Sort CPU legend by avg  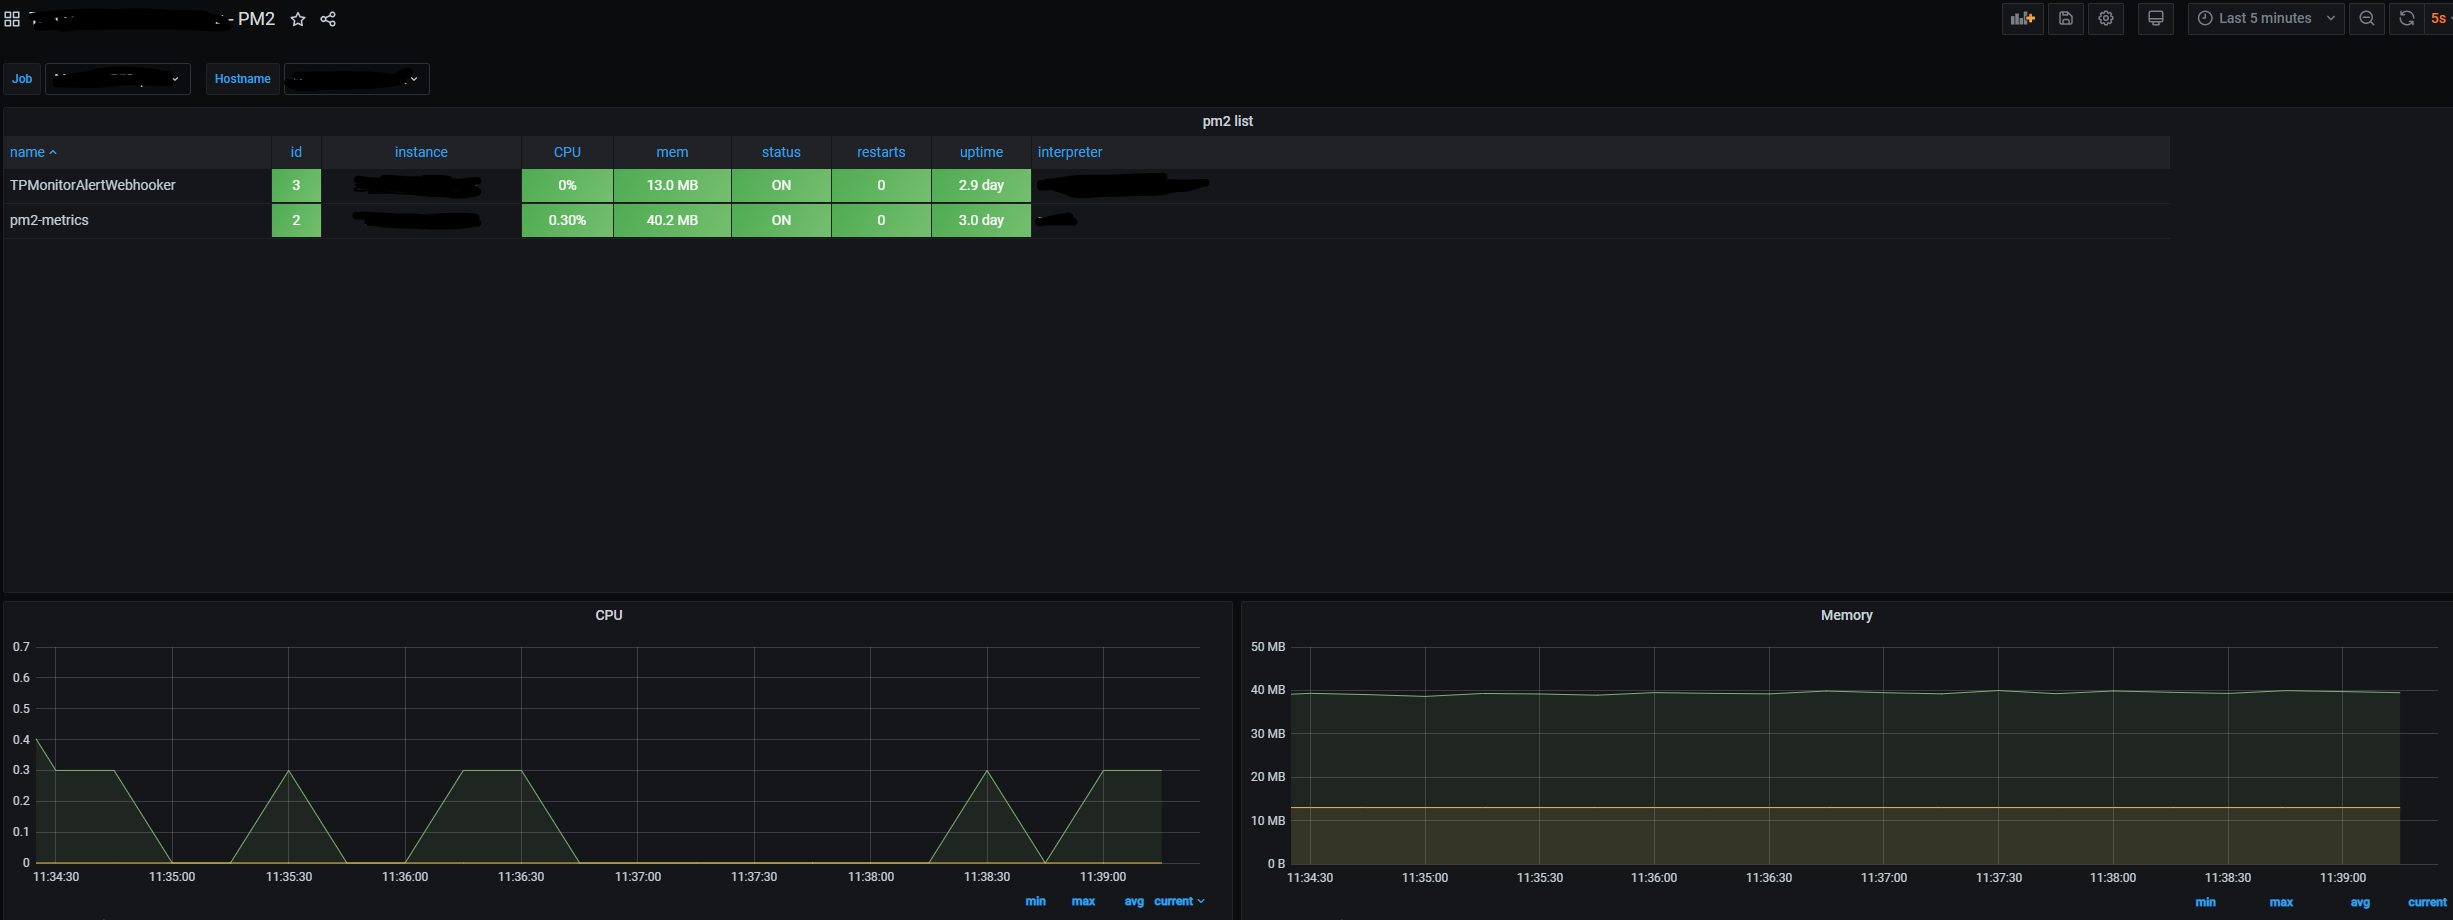point(1134,901)
